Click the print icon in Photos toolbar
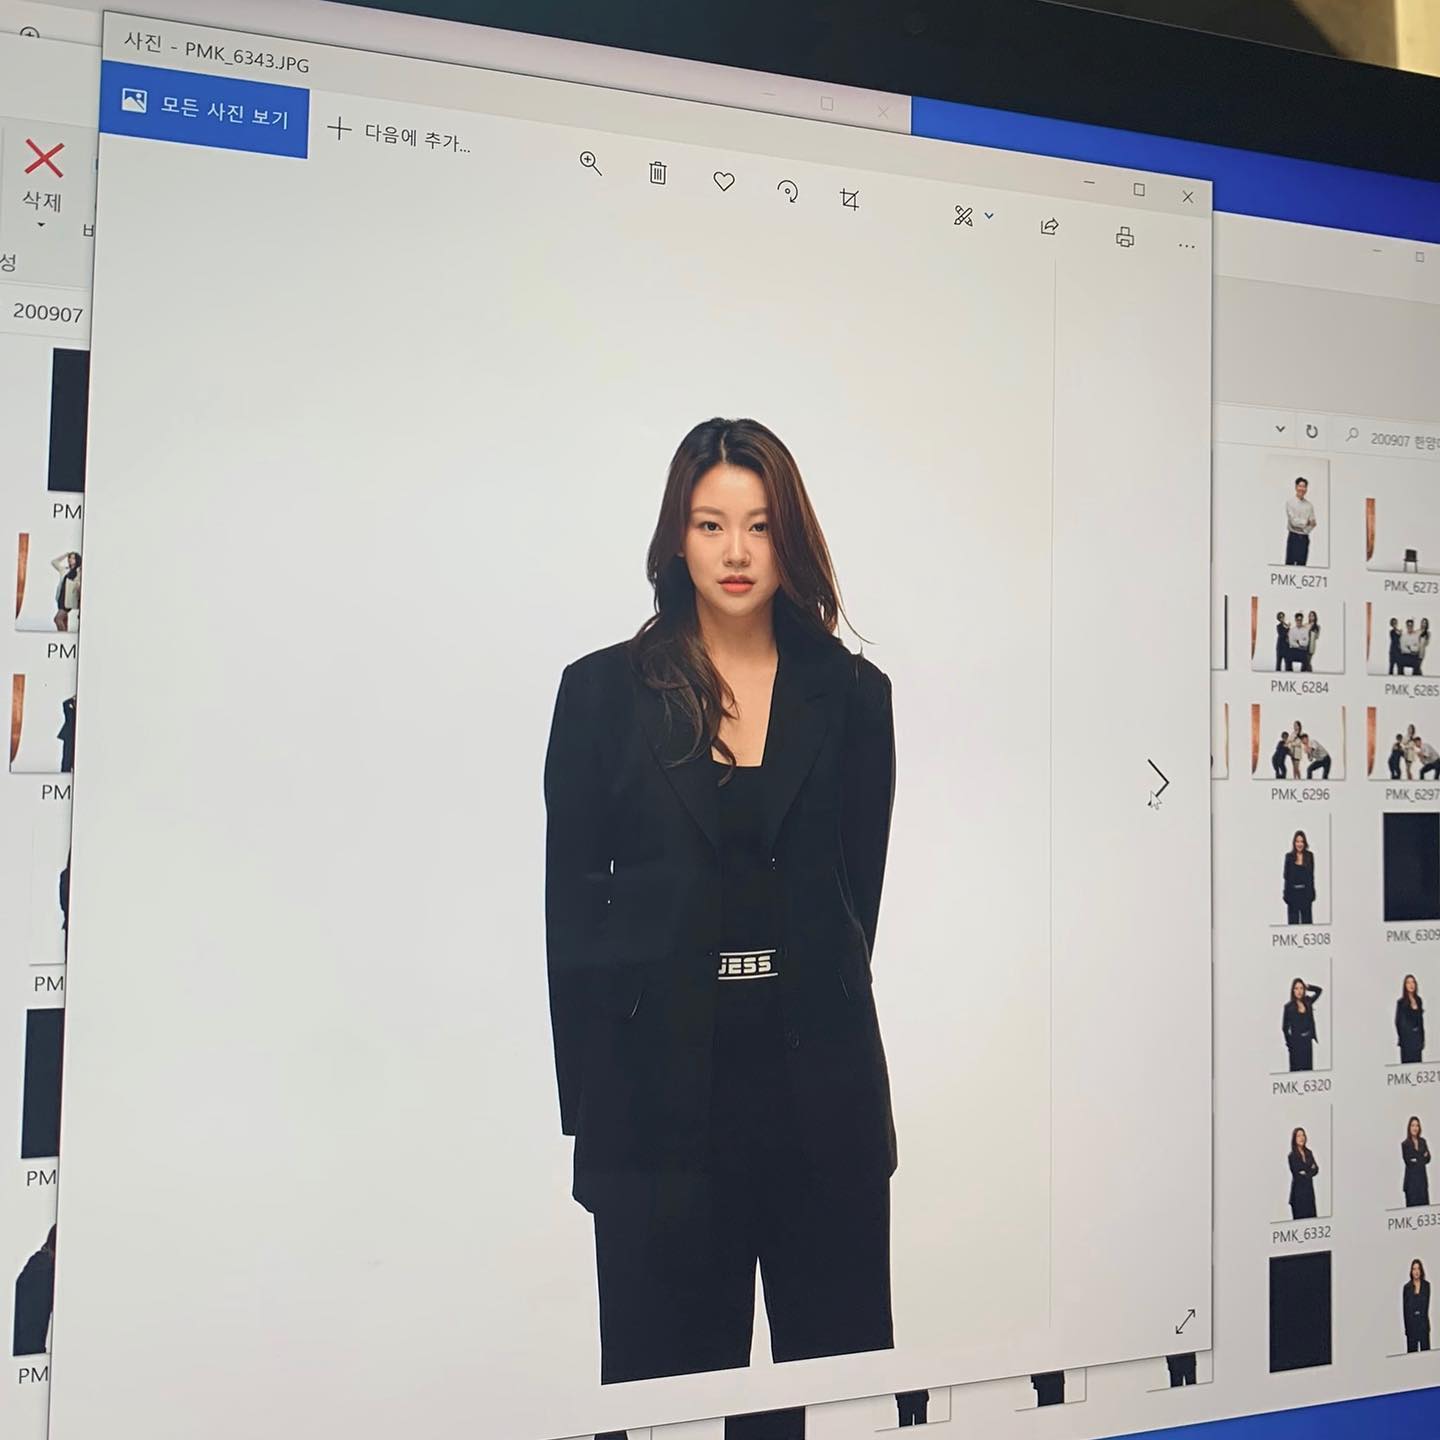Image resolution: width=1440 pixels, height=1440 pixels. 1125,237
